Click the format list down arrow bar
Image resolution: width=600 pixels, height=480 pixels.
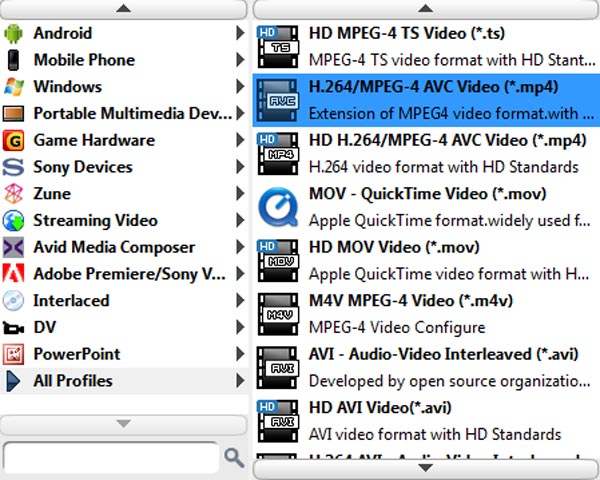coord(426,469)
